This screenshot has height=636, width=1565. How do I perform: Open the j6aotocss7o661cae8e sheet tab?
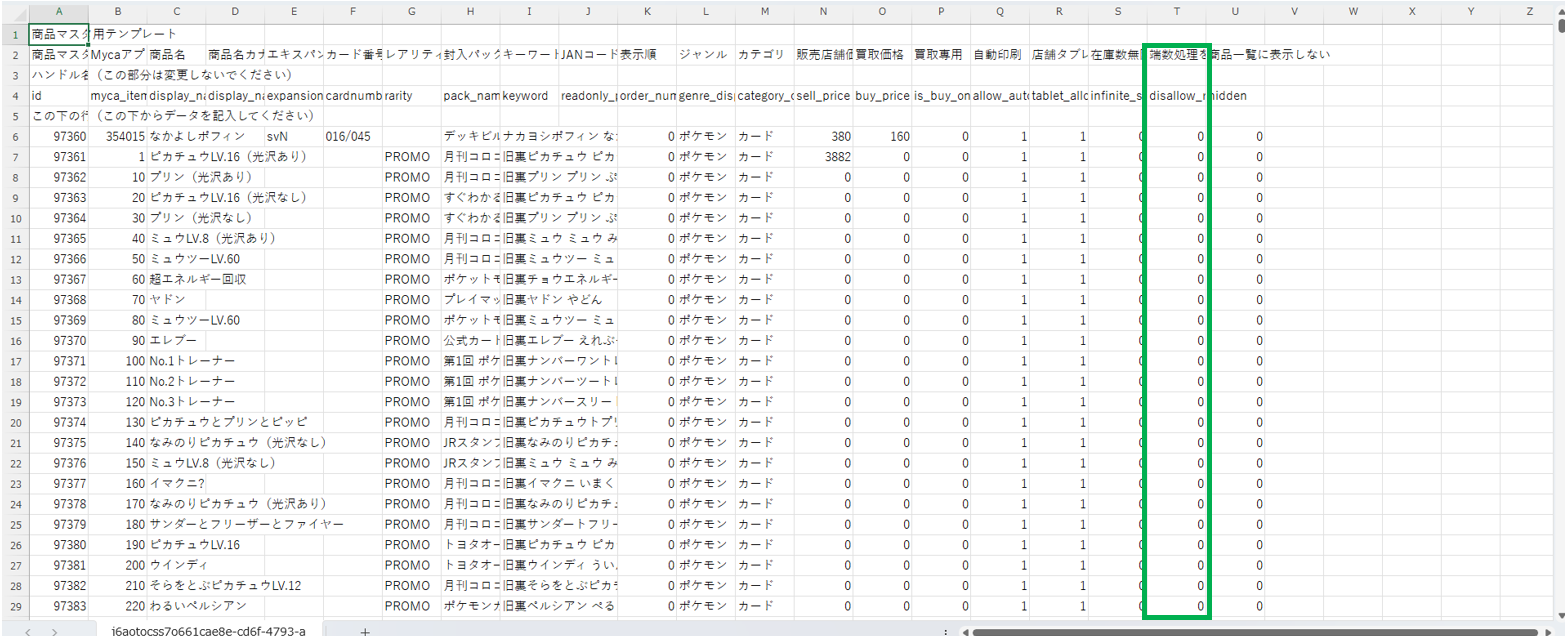point(208,631)
